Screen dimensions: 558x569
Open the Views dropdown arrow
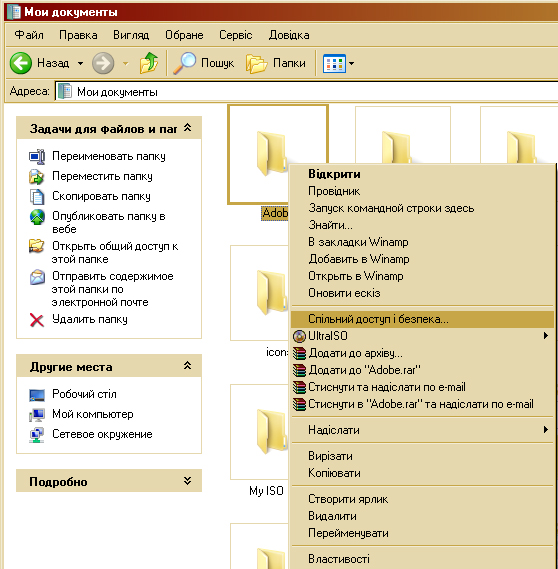point(351,64)
